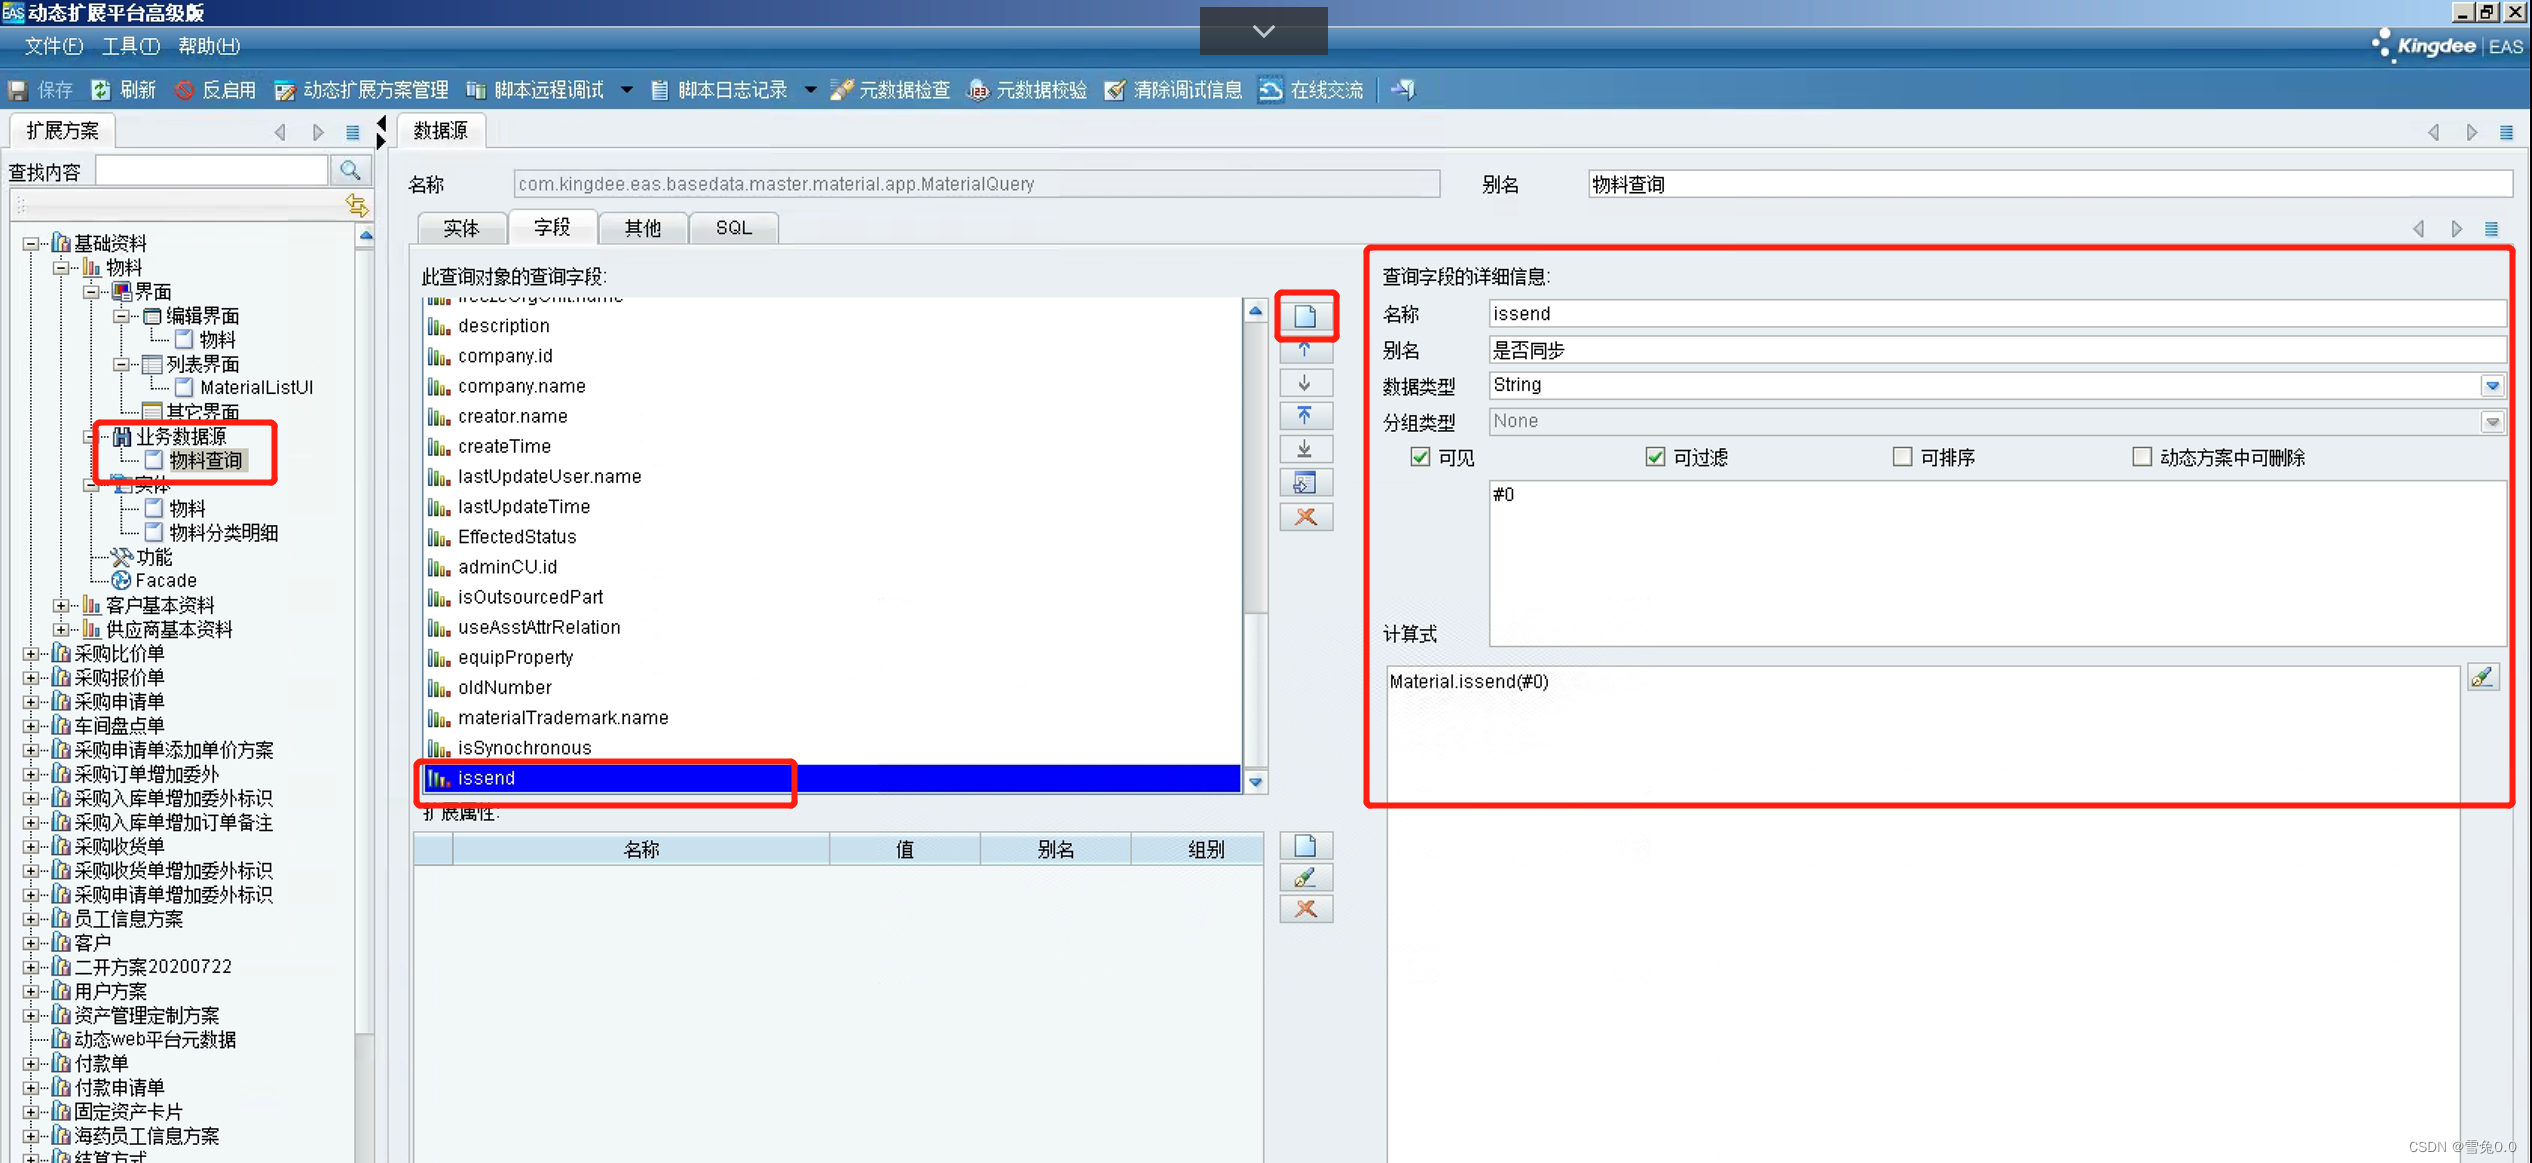Click the formula edit pencil icon
Screen dimensions: 2532x1163
(x=2482, y=678)
